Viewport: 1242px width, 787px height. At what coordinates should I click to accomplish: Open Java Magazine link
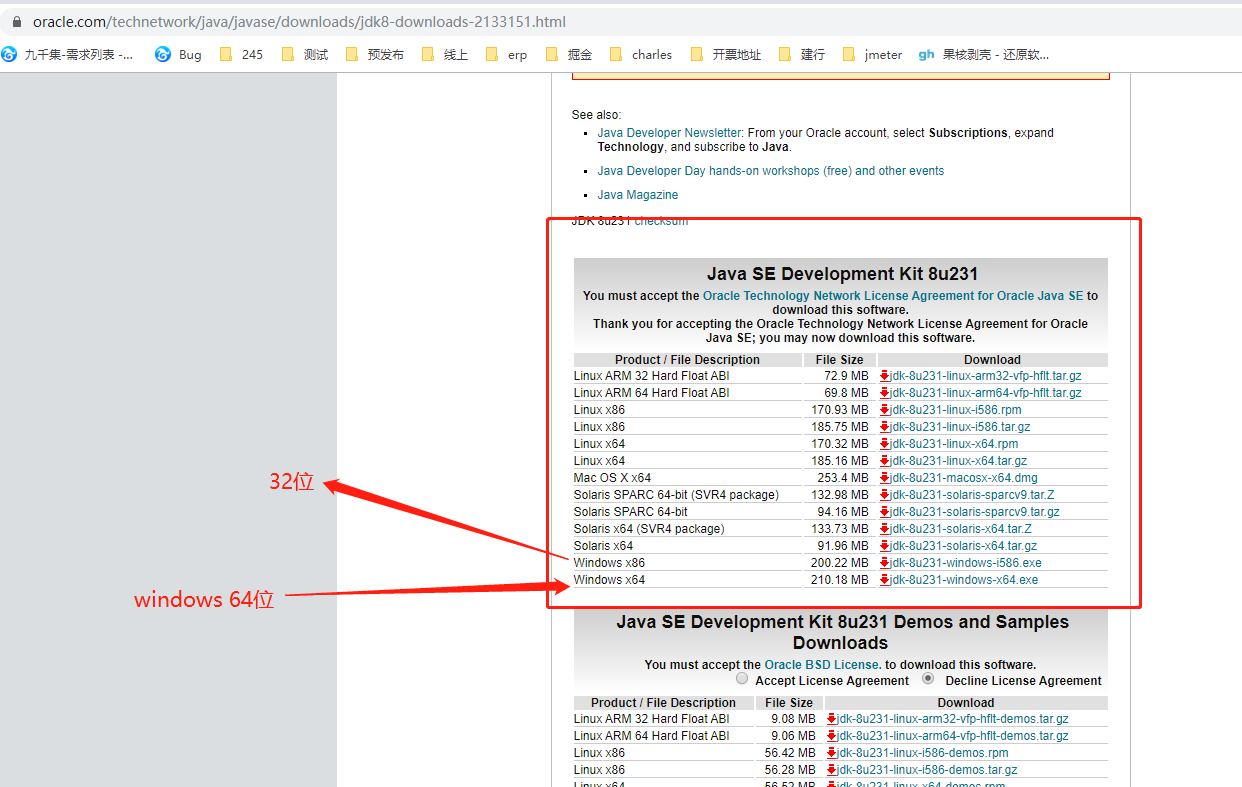tap(638, 195)
